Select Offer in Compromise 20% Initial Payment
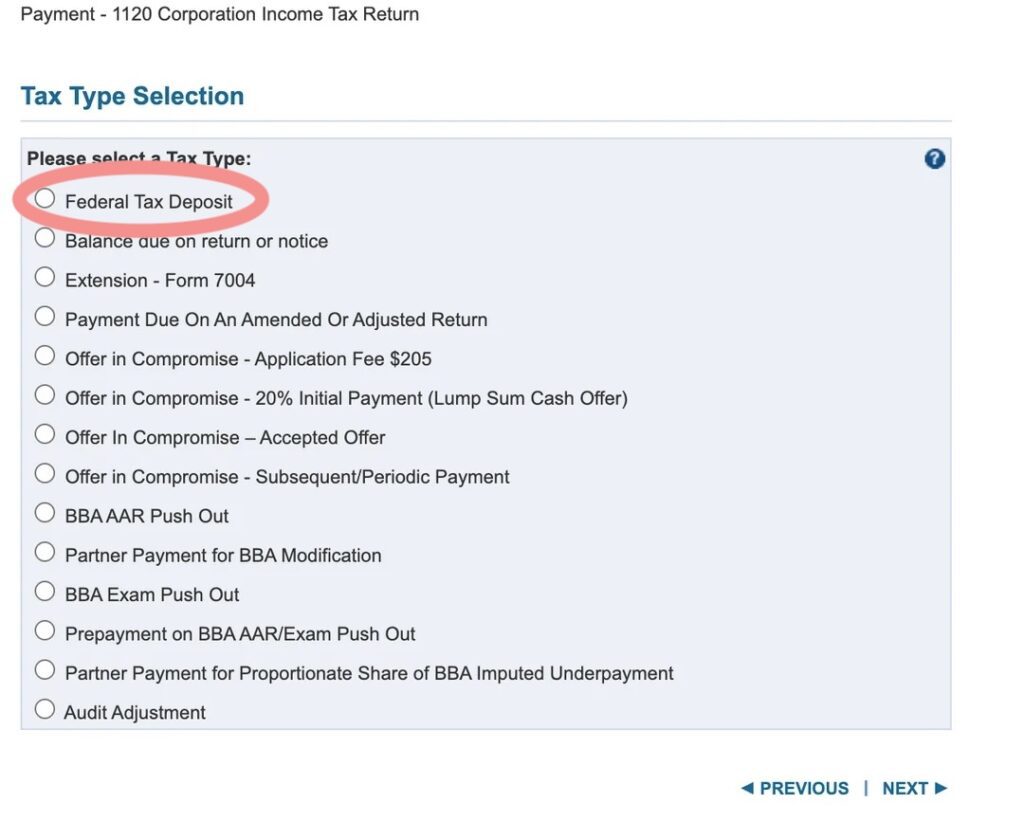1024x822 pixels. [45, 395]
